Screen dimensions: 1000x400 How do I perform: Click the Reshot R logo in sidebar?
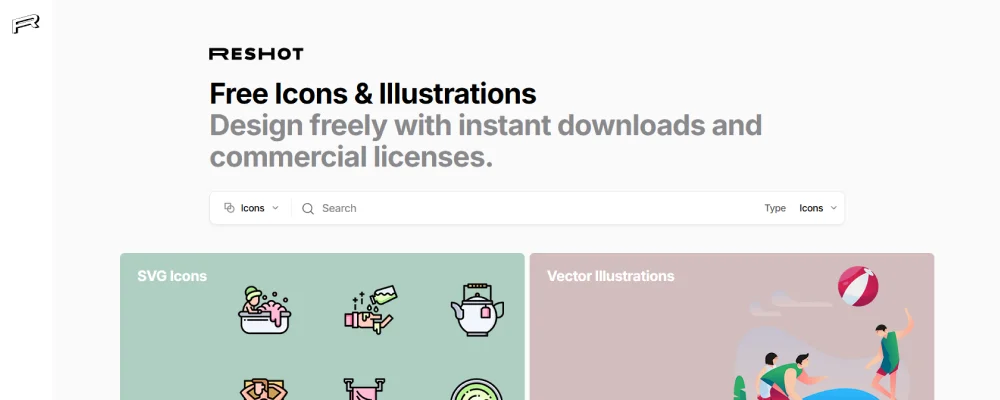(26, 24)
